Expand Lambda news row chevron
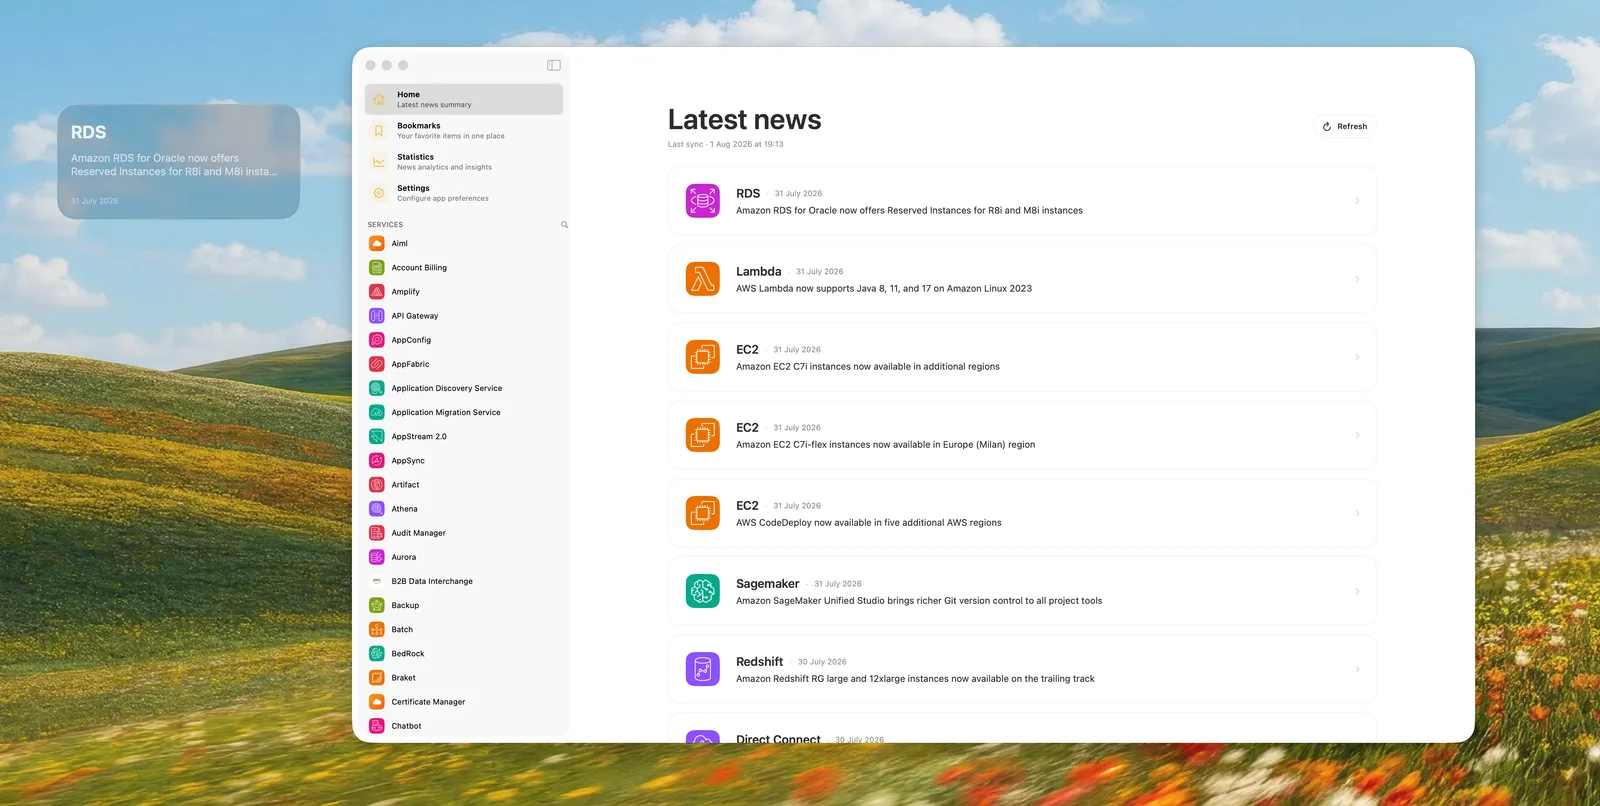 [1357, 279]
